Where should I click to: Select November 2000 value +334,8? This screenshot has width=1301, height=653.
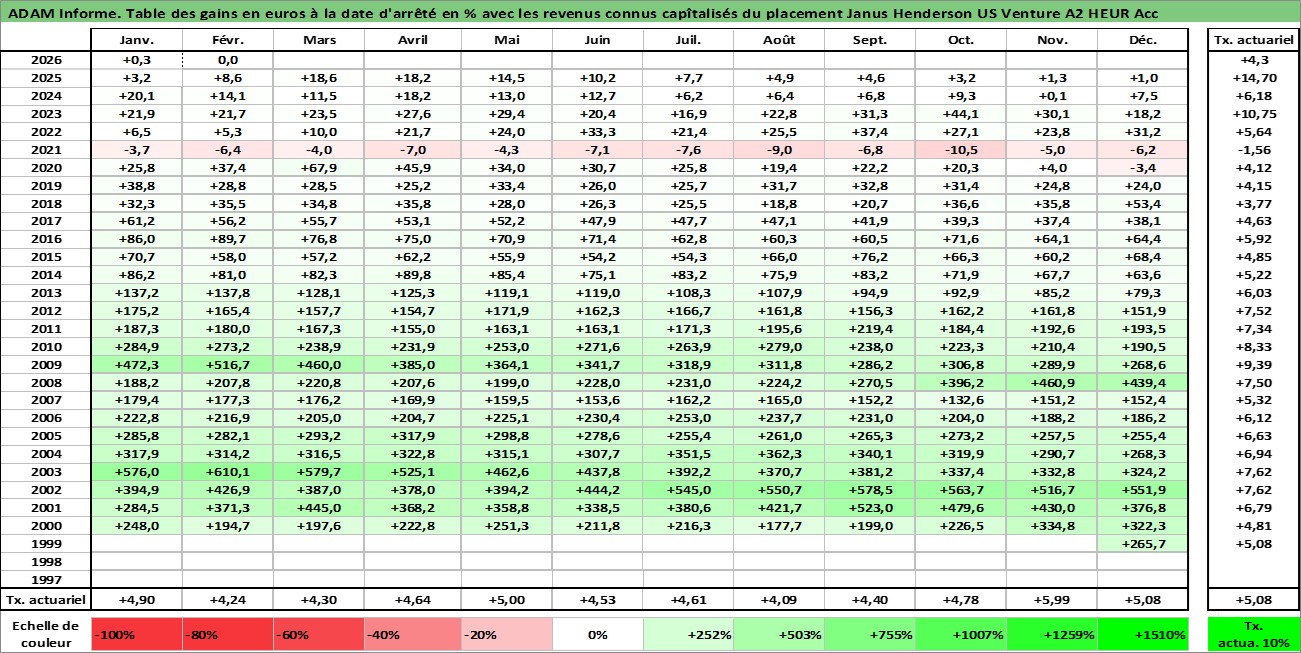(1051, 526)
